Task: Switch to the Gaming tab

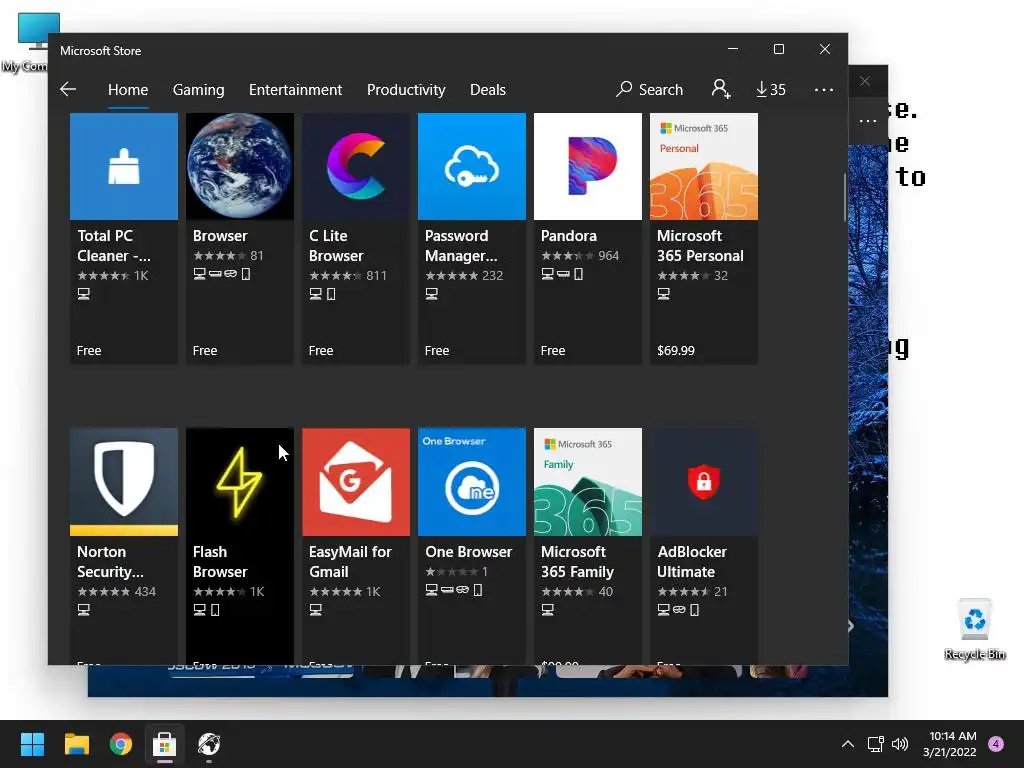Action: 199,89
